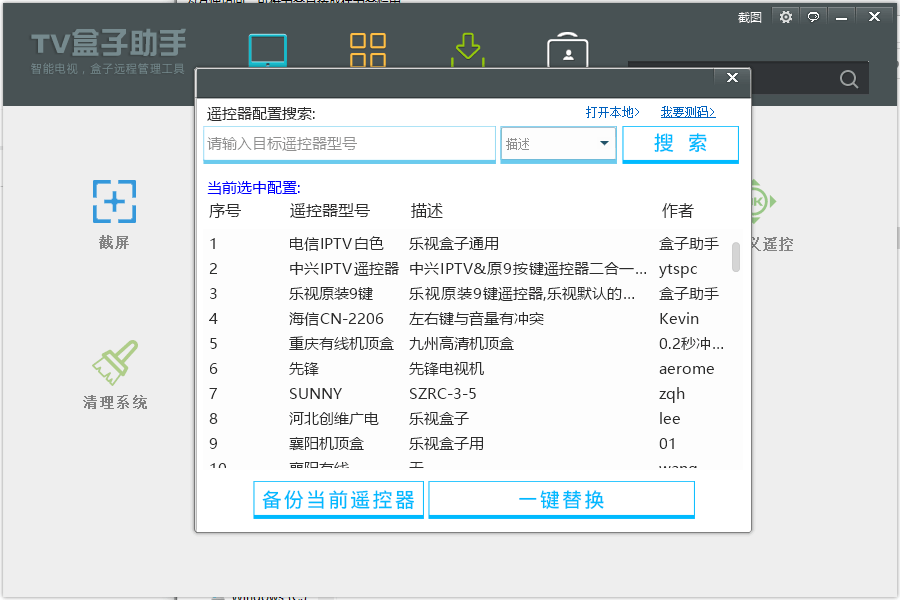Viewport: 900px width, 600px height.
Task: Click the search magnifier icon
Action: 848,78
